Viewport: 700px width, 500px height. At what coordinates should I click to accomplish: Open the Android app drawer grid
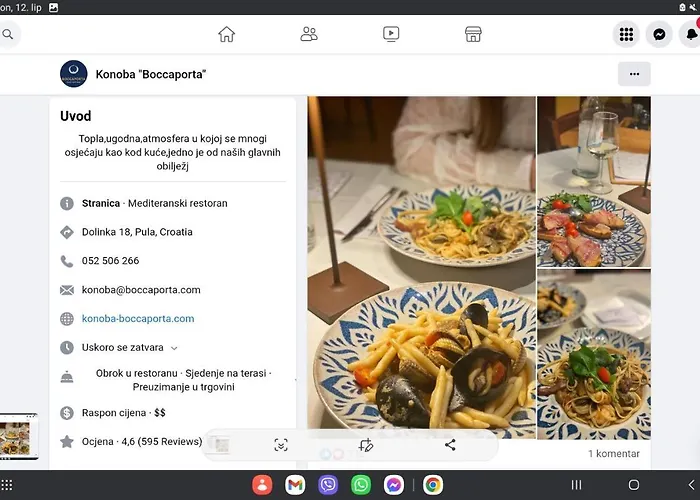pyautogui.click(x=8, y=485)
